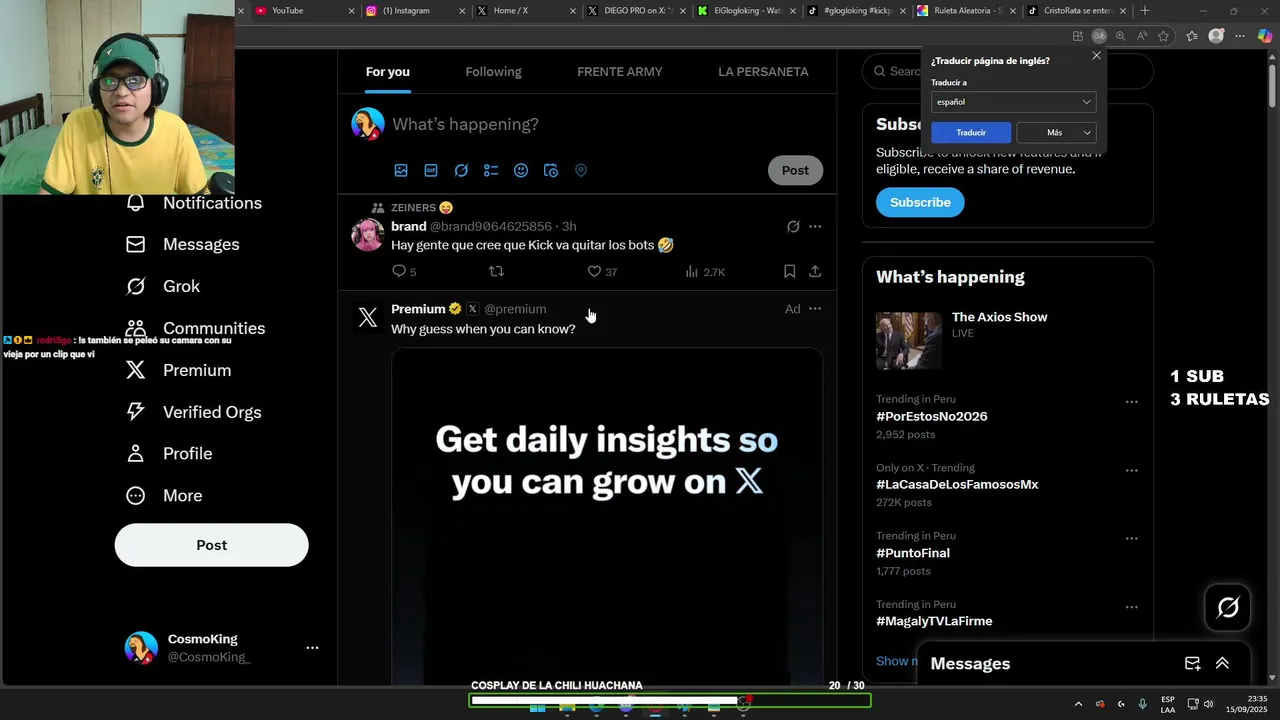Enhance post with Grok in composer
The width and height of the screenshot is (1280, 720).
[461, 170]
